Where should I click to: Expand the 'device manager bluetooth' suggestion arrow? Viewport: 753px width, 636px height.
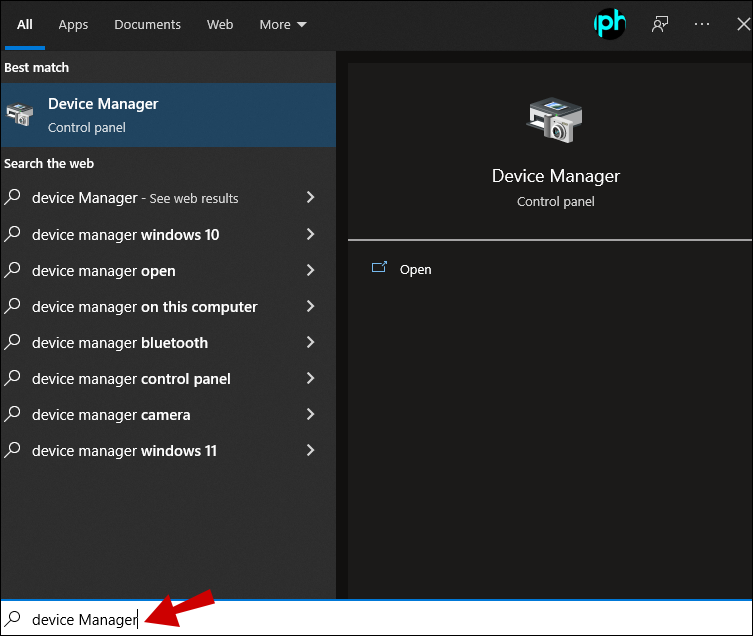[310, 342]
